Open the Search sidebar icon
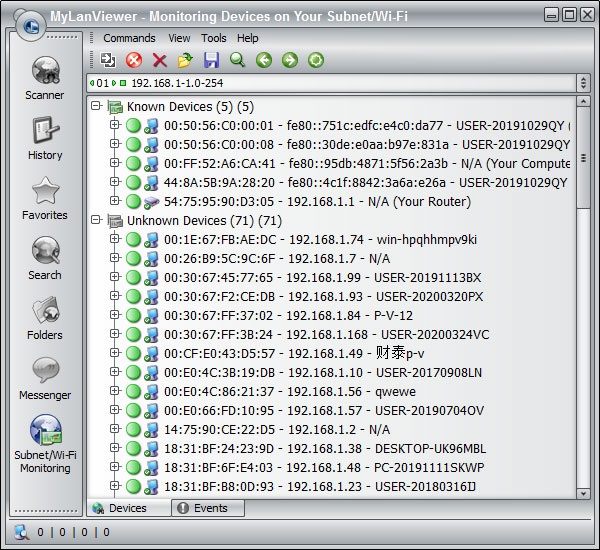600x550 pixels. coord(46,250)
